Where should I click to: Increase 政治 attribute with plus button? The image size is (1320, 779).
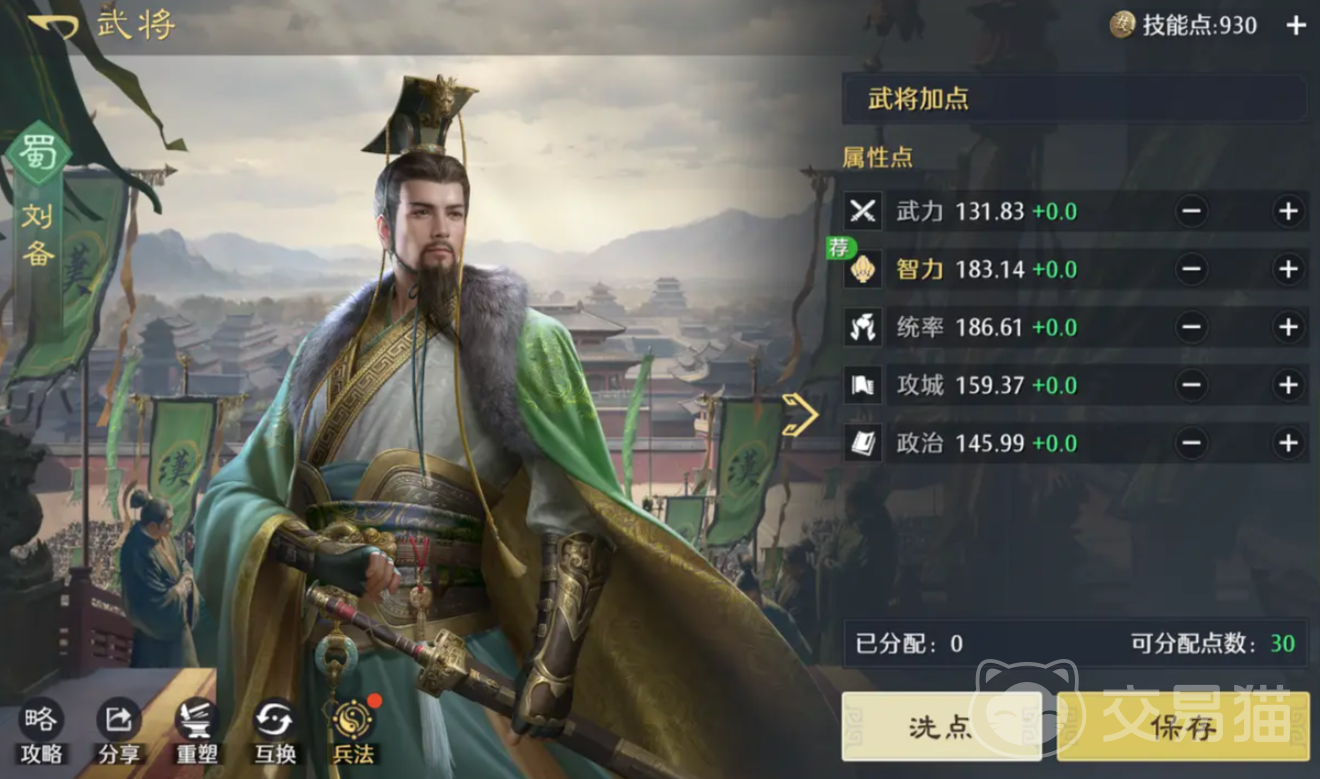1288,443
